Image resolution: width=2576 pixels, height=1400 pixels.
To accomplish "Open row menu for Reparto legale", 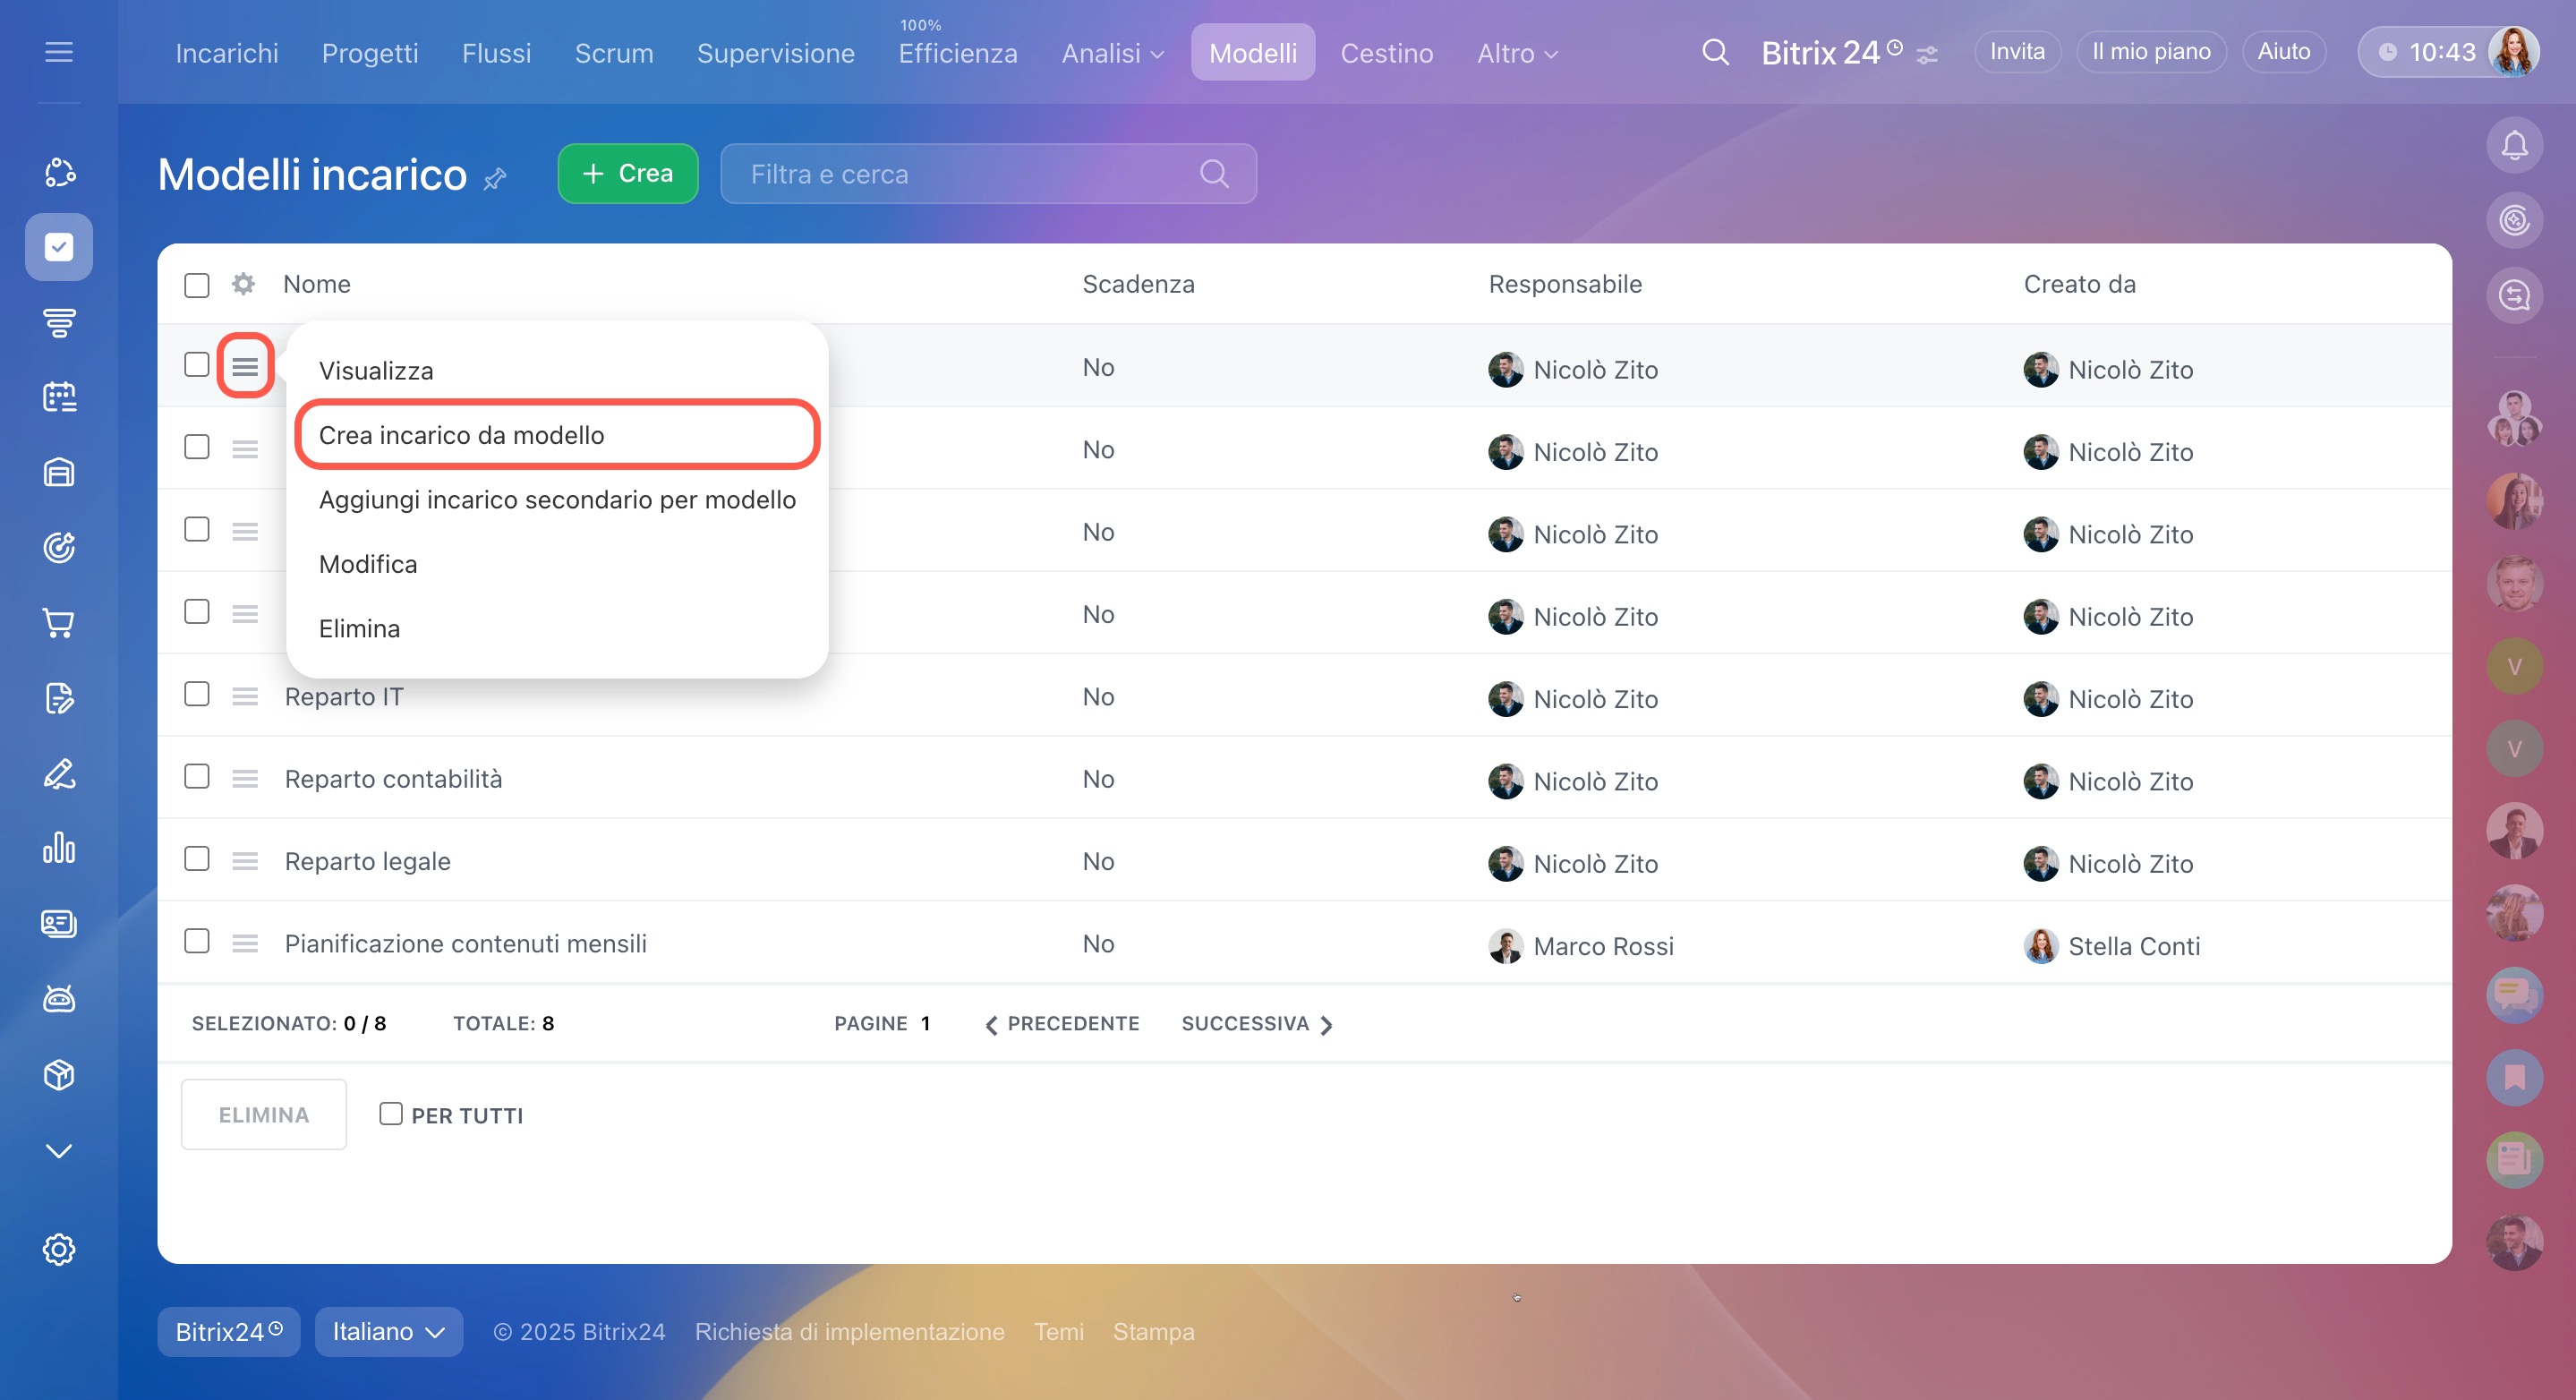I will pyautogui.click(x=245, y=861).
